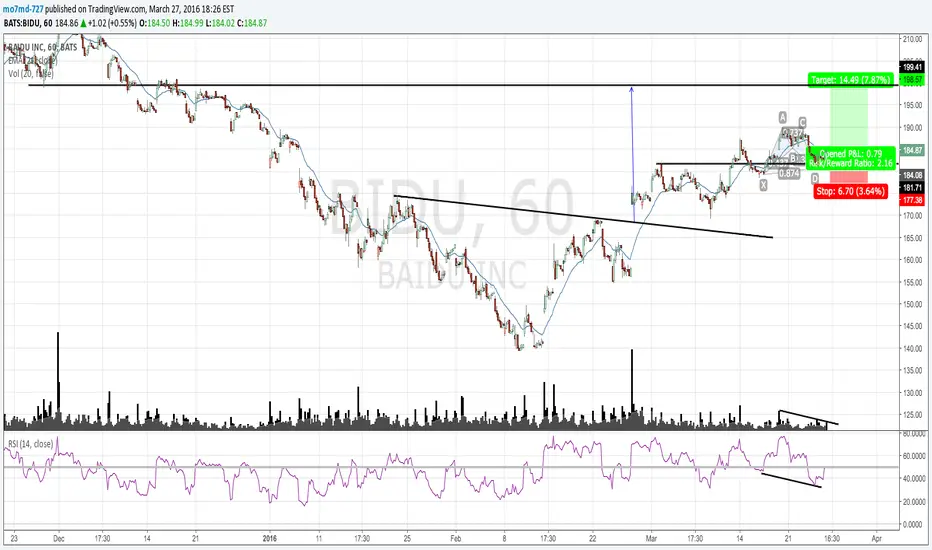Click the 'Mar' date on time axis

[x=651, y=539]
